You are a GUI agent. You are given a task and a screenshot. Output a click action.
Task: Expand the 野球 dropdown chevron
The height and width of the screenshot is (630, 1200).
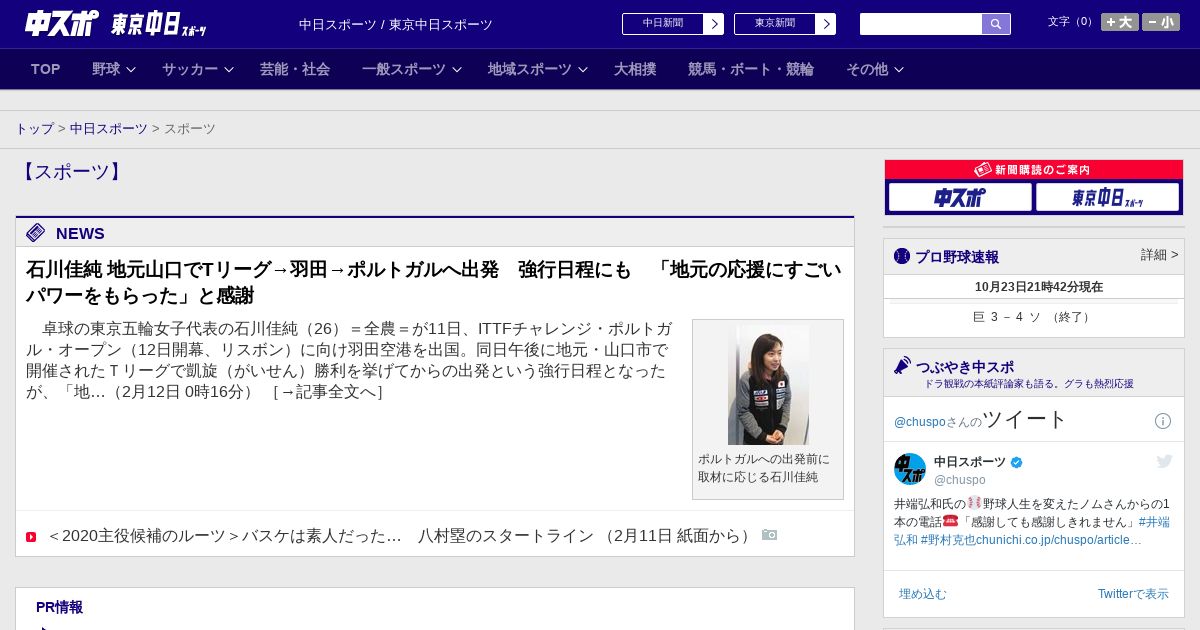[131, 70]
